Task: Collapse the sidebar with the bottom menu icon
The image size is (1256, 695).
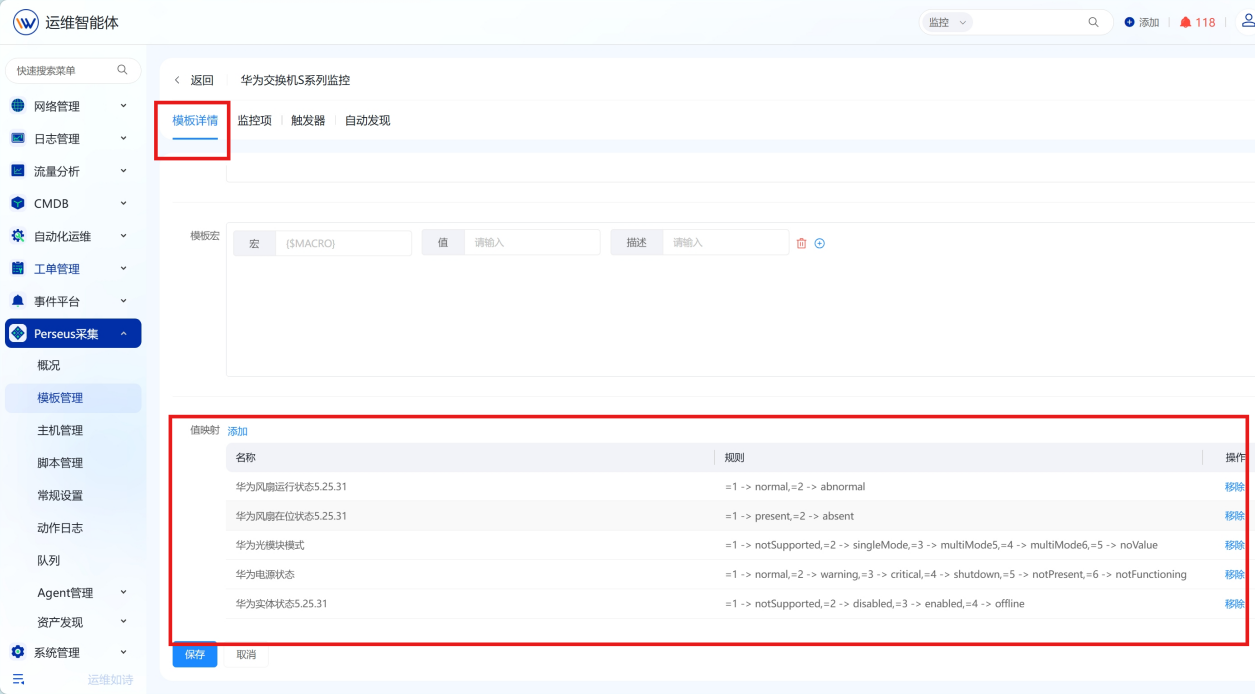Action: [x=18, y=679]
